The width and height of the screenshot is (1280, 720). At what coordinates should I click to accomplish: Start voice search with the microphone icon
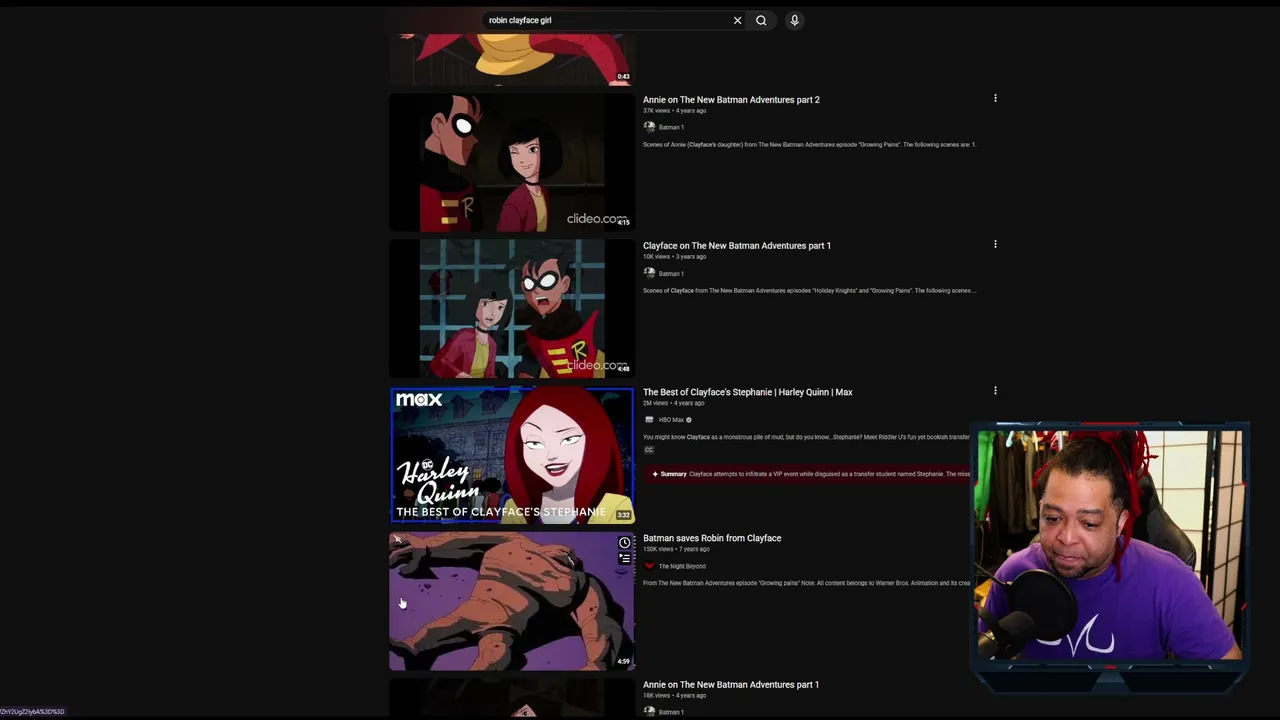point(794,20)
